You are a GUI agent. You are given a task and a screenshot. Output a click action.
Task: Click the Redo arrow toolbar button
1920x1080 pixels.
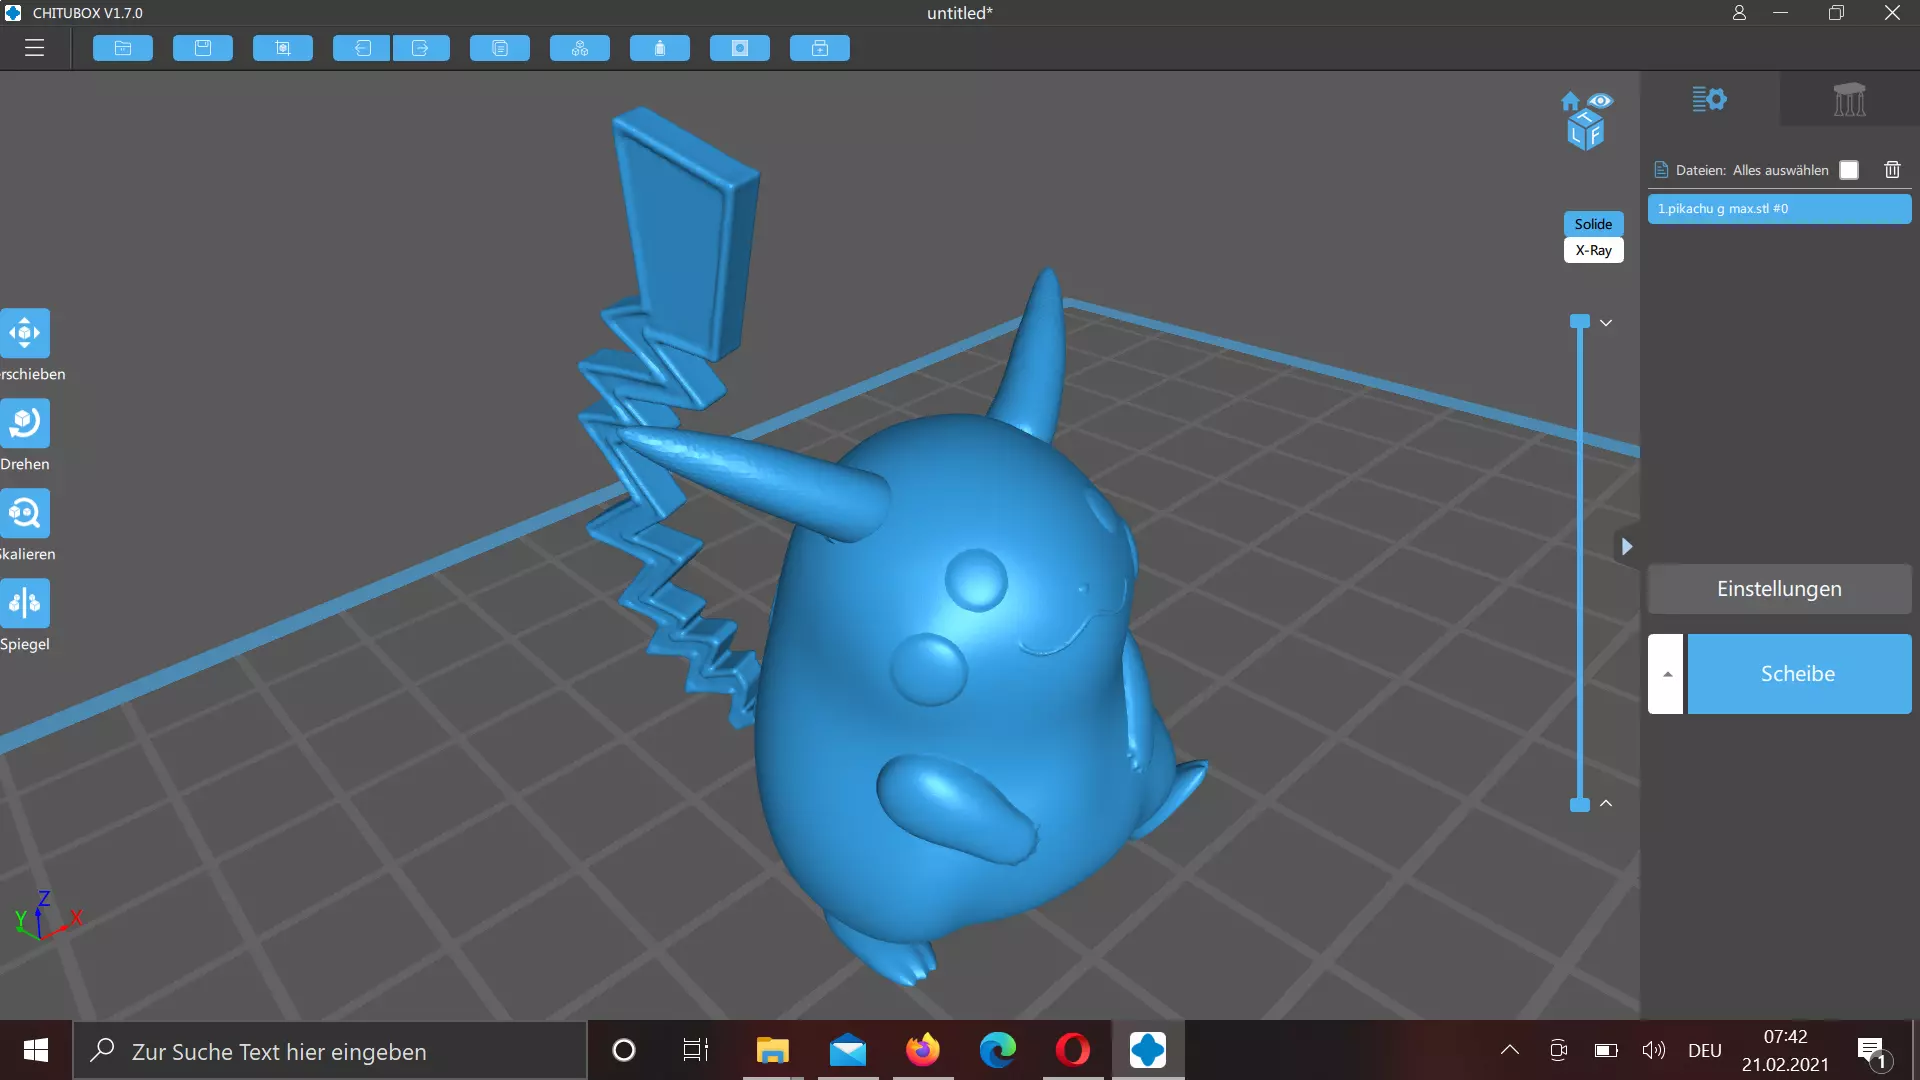point(421,48)
